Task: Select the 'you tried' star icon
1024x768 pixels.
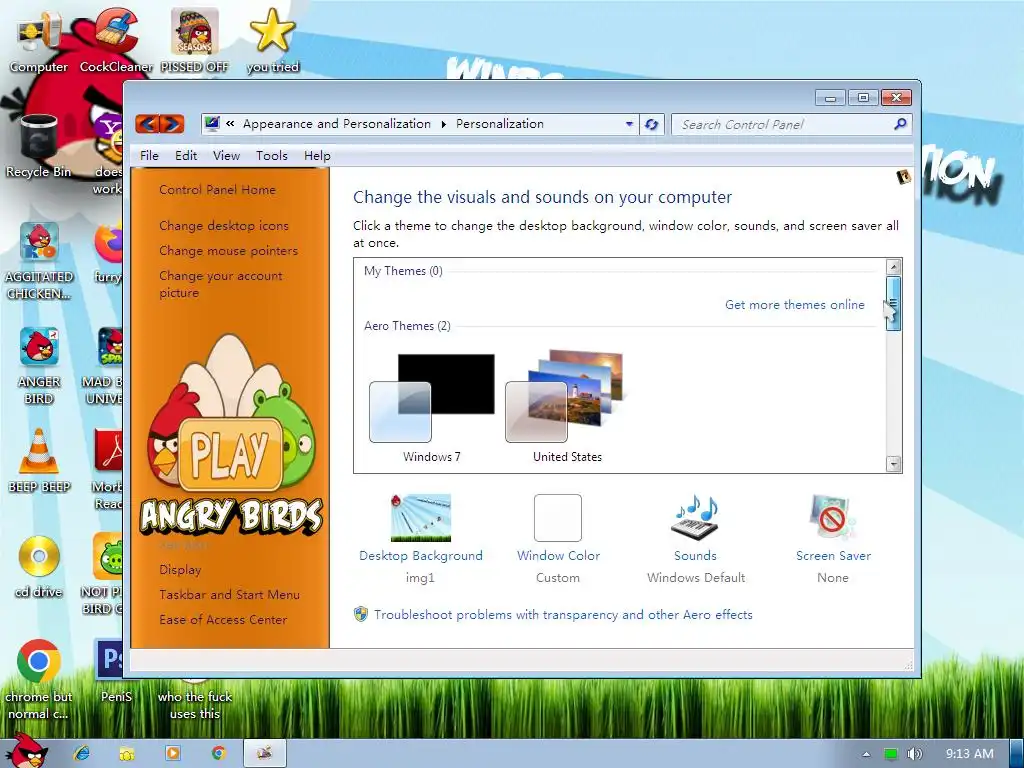Action: 273,40
